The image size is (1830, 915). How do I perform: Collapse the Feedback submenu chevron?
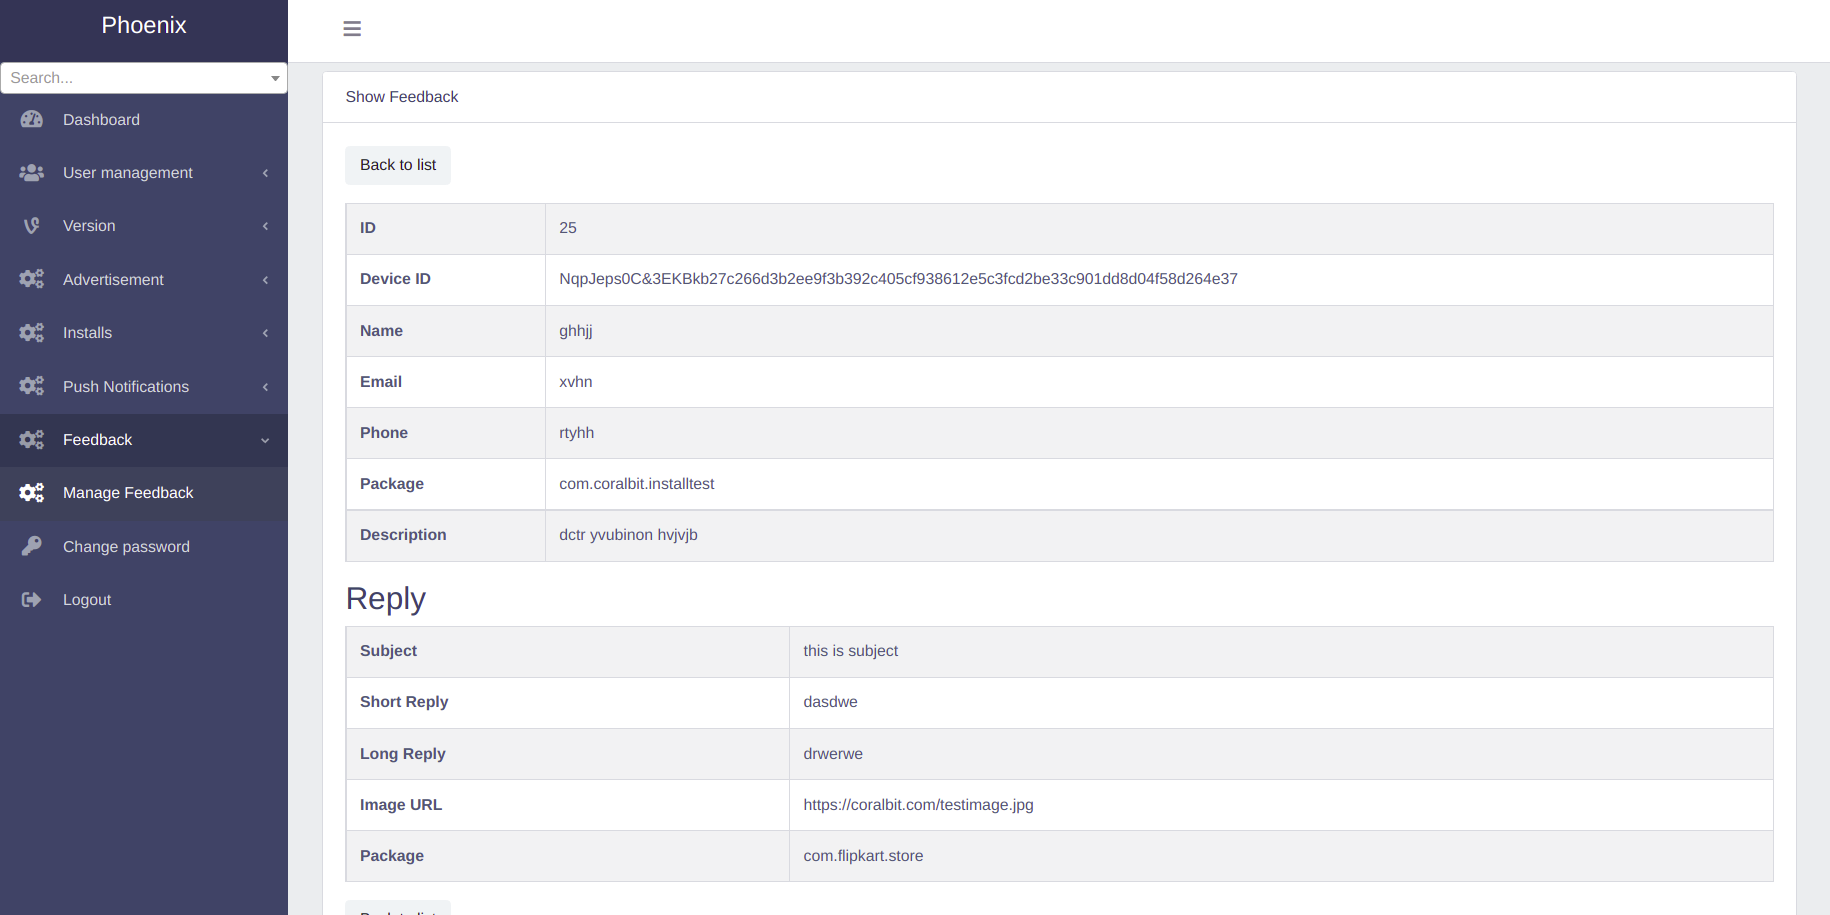(x=265, y=440)
